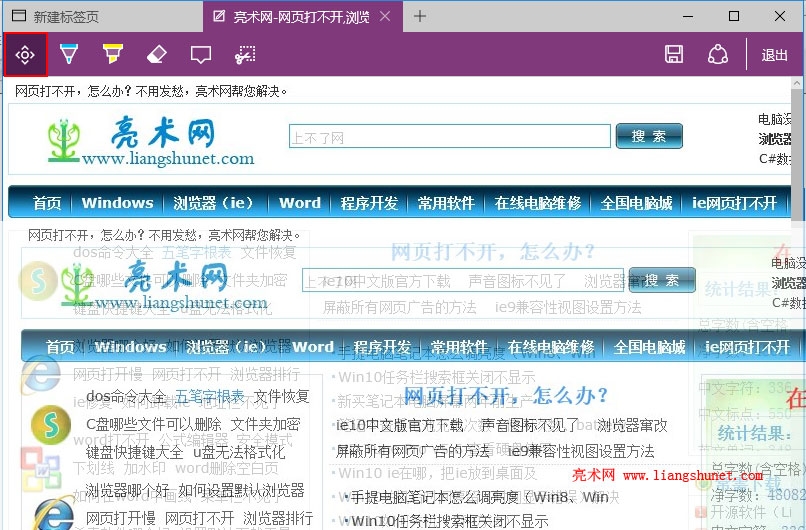This screenshot has width=806, height=530.
Task: Open Word in the upper navigation bar
Action: [300, 203]
